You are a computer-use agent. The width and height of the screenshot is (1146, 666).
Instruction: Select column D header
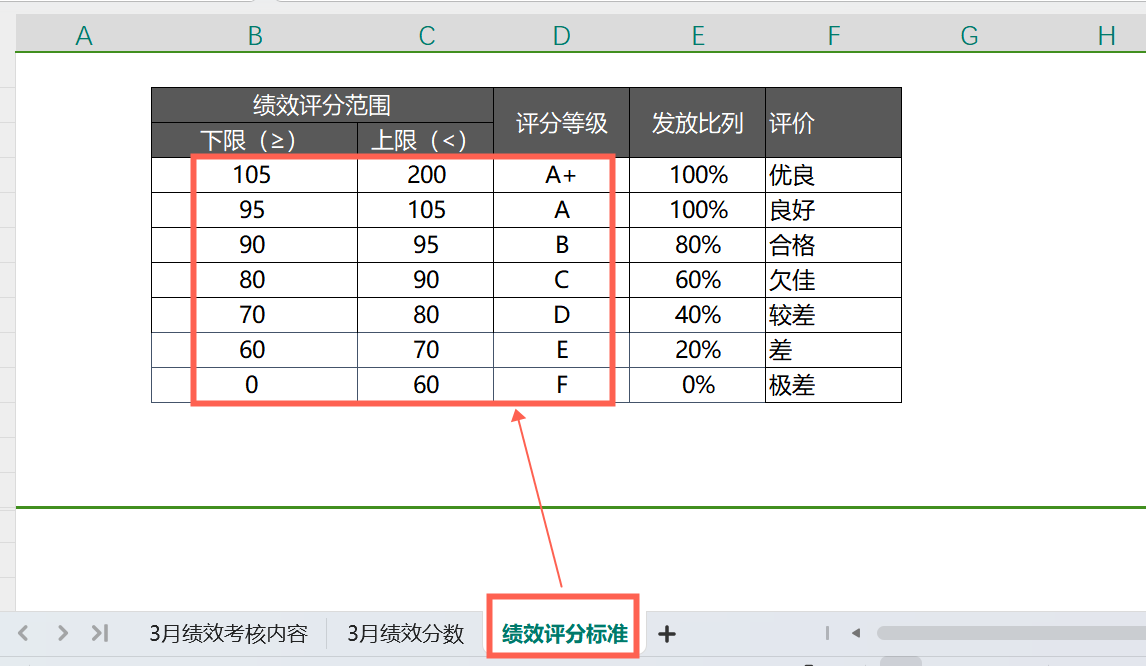(561, 35)
